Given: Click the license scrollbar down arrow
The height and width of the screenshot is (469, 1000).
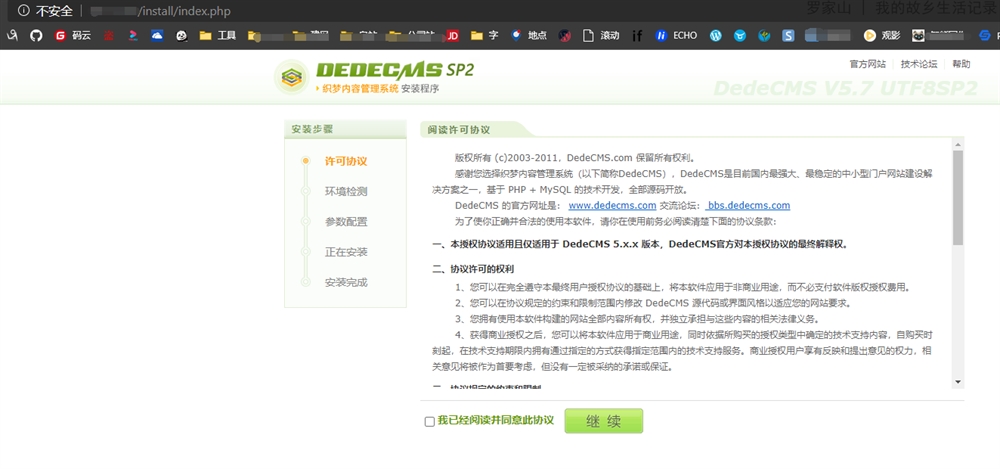Looking at the screenshot, I should (957, 382).
